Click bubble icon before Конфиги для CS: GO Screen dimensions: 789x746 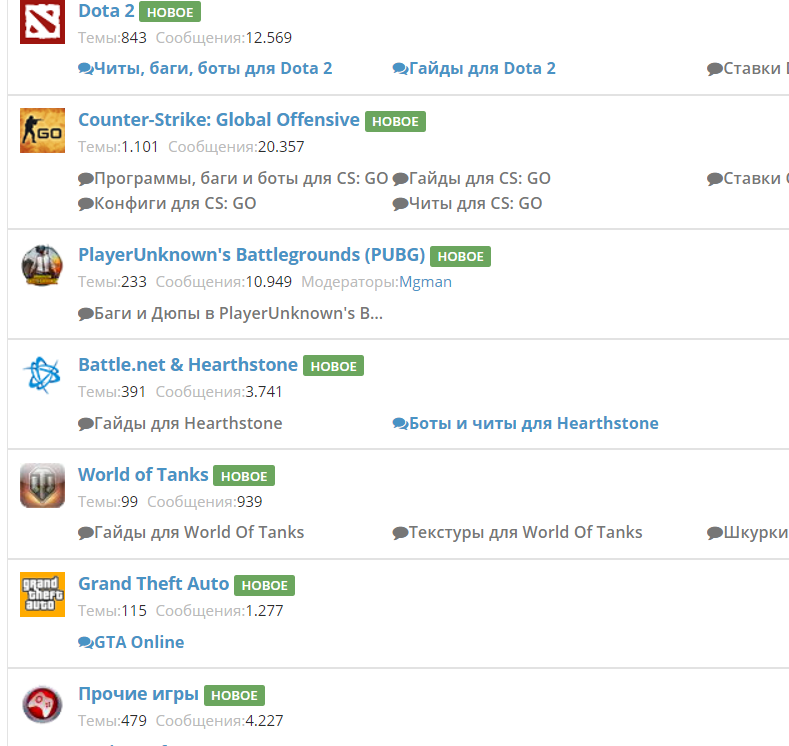(86, 204)
